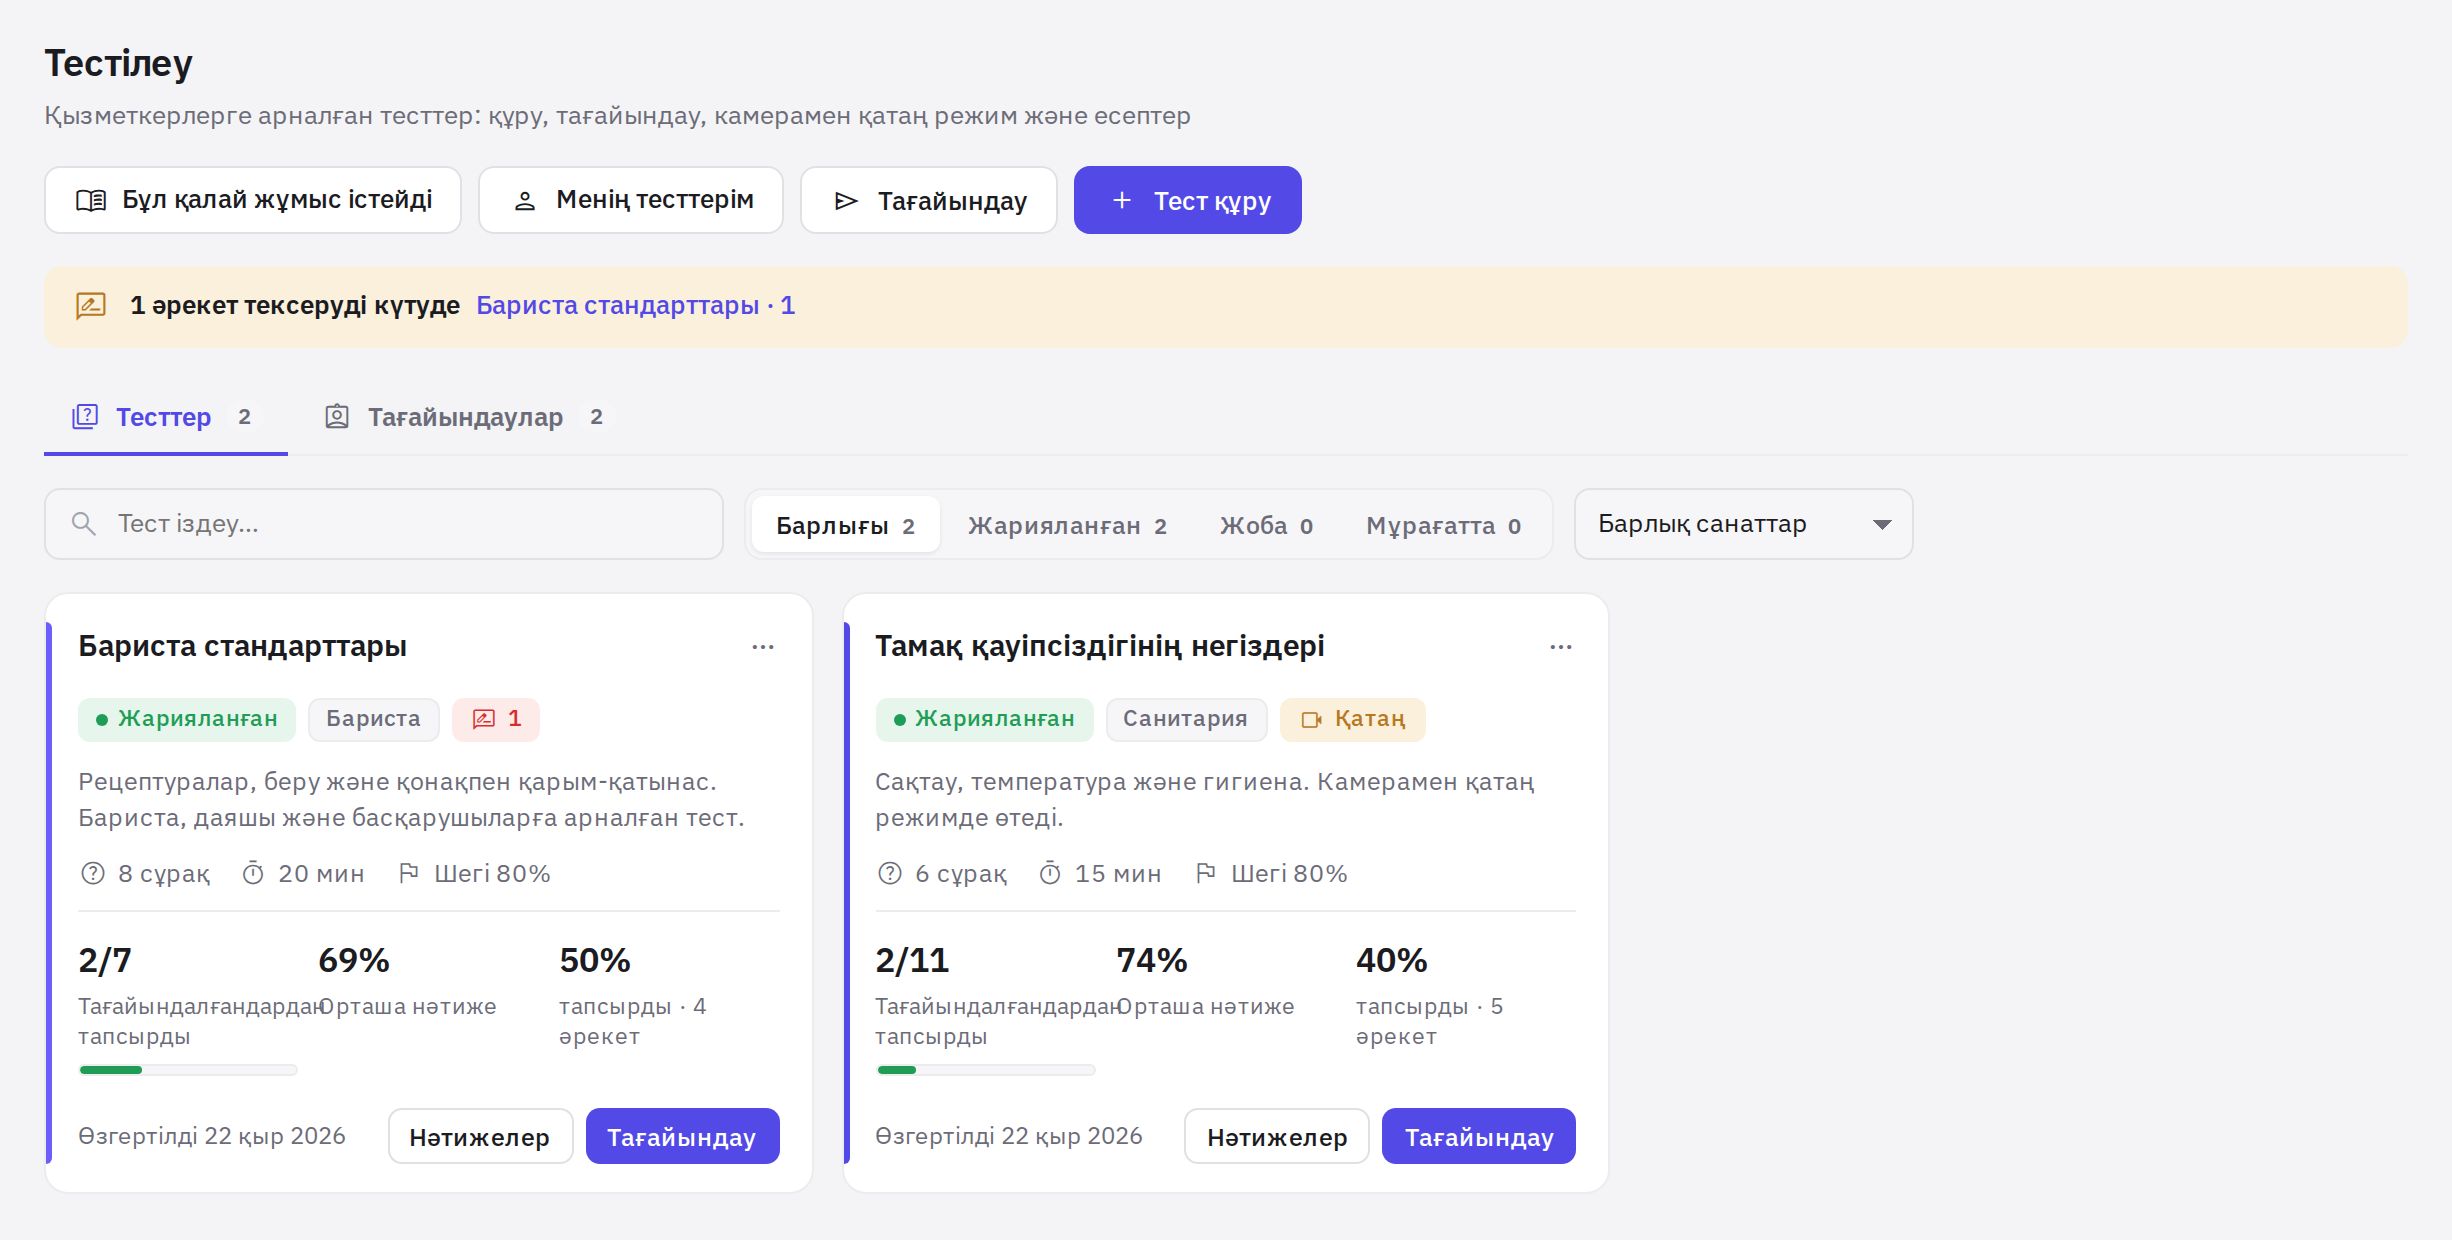
Task: Click 'Тағайындау' on the Тамақ қауіпсіздігінің card
Action: tap(1479, 1136)
